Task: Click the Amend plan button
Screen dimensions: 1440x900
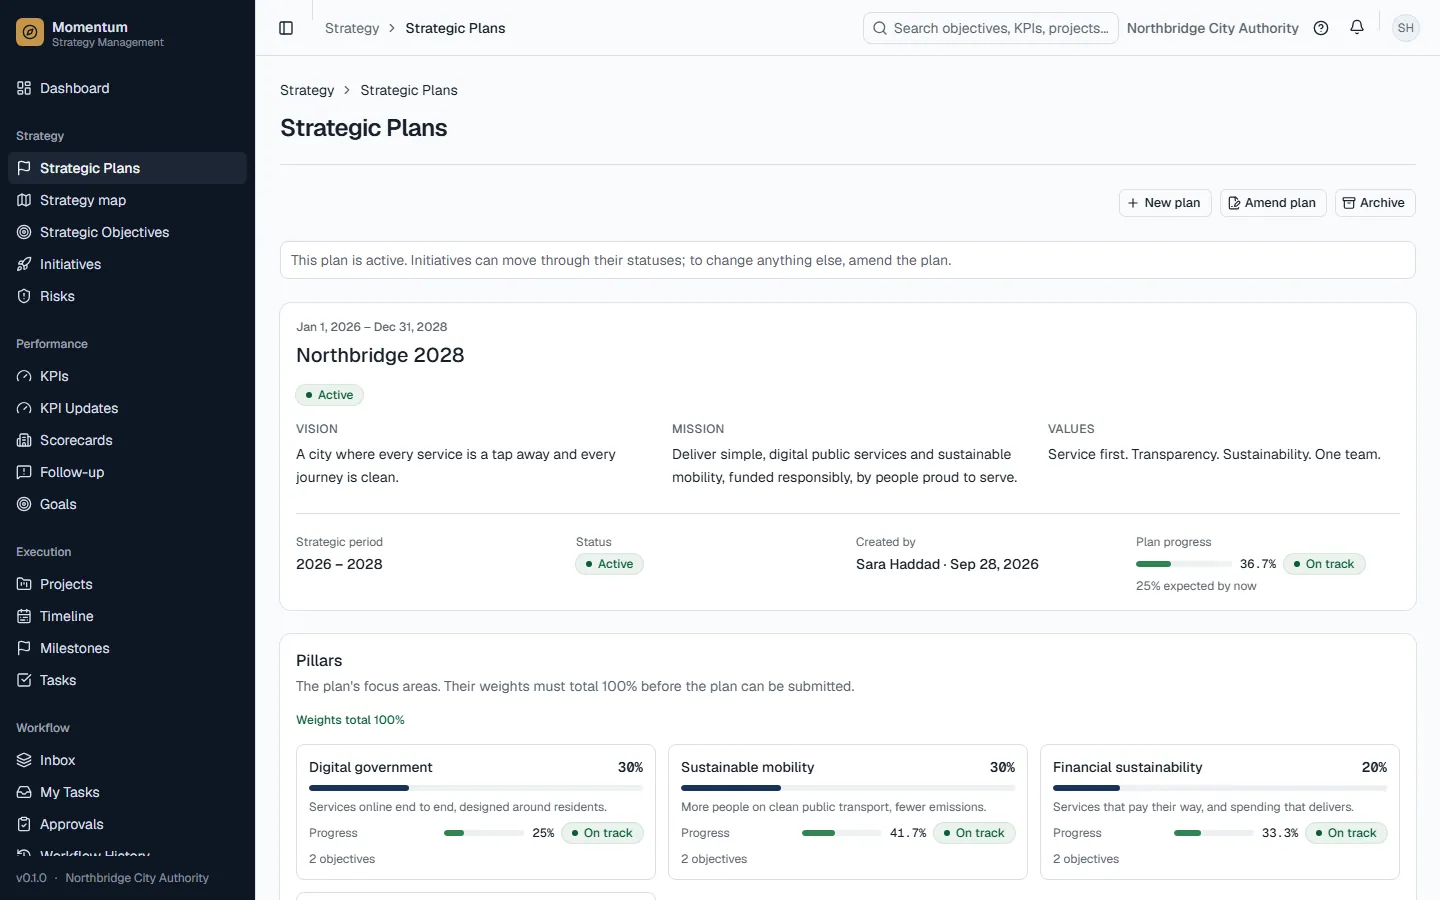Action: (1273, 203)
